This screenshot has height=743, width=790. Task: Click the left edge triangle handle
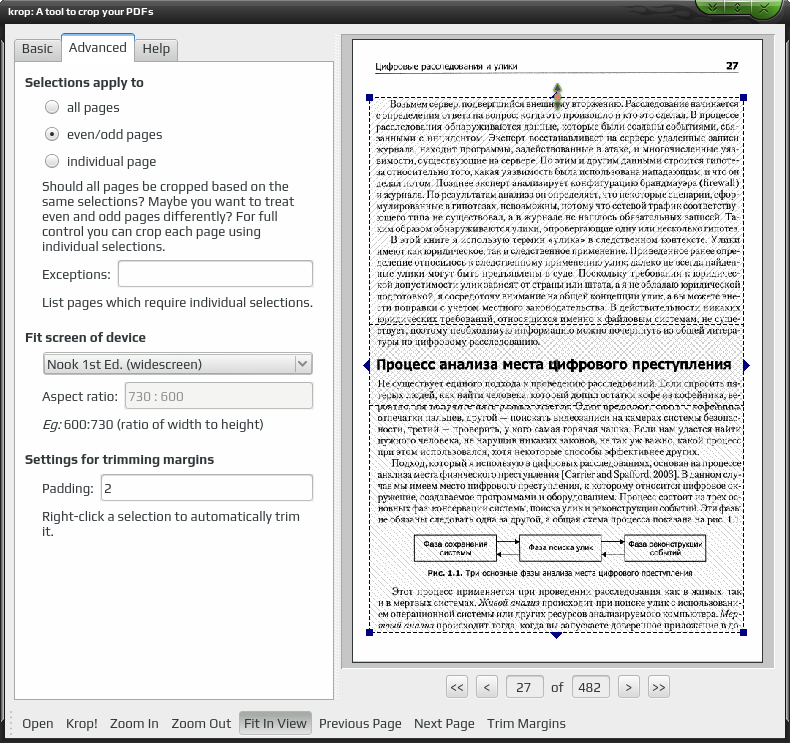[366, 366]
